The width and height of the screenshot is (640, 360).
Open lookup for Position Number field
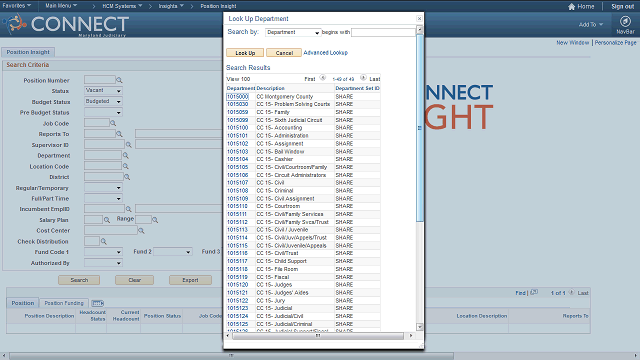click(119, 80)
